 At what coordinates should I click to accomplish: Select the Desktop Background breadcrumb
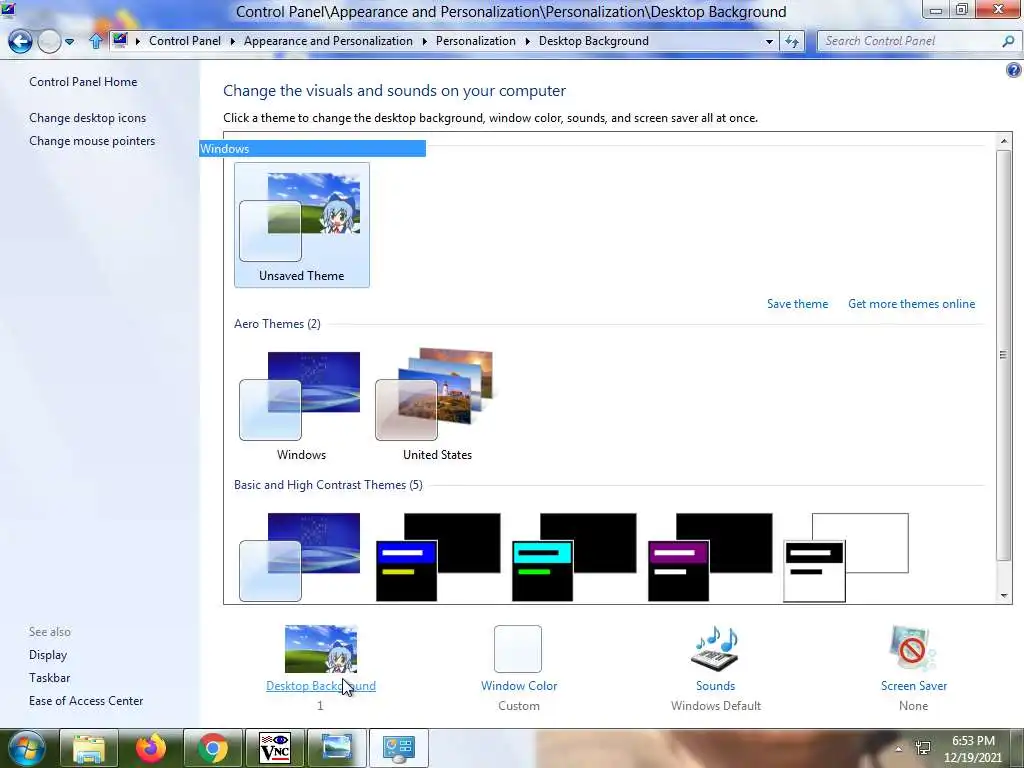click(x=594, y=40)
